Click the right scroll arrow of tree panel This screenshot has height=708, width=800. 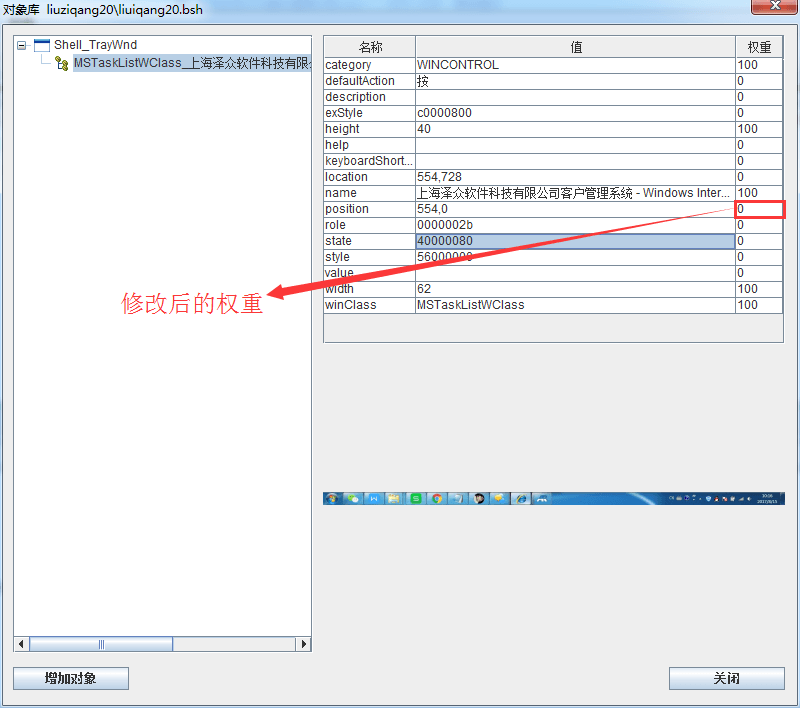point(304,645)
